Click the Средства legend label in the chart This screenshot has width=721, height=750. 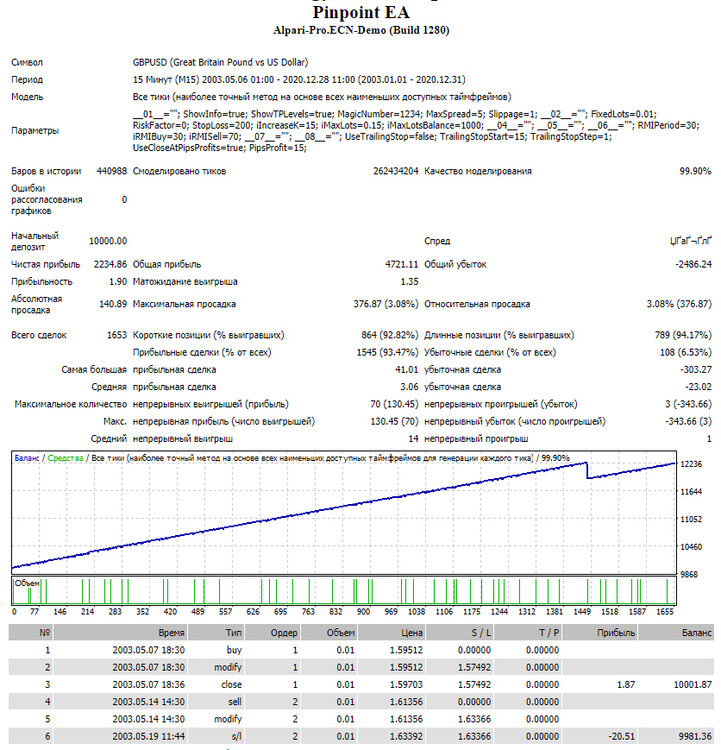(65, 458)
